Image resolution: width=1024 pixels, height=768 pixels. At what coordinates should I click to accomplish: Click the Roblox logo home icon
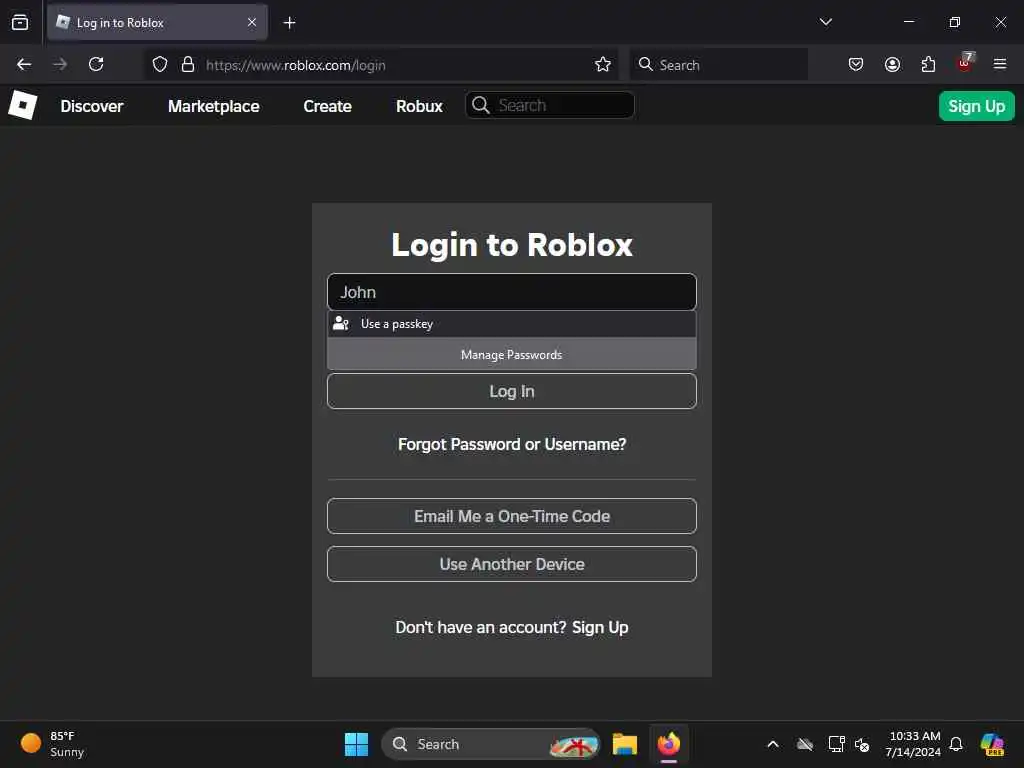pos(22,105)
